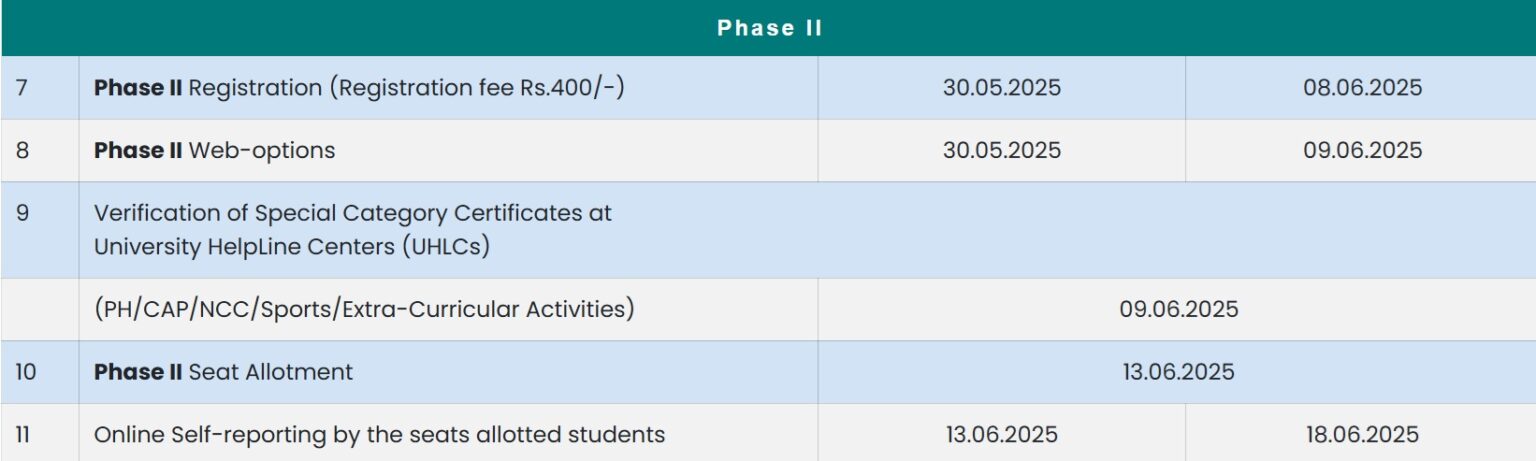
Task: Click serial number 10 cell
Action: point(26,372)
